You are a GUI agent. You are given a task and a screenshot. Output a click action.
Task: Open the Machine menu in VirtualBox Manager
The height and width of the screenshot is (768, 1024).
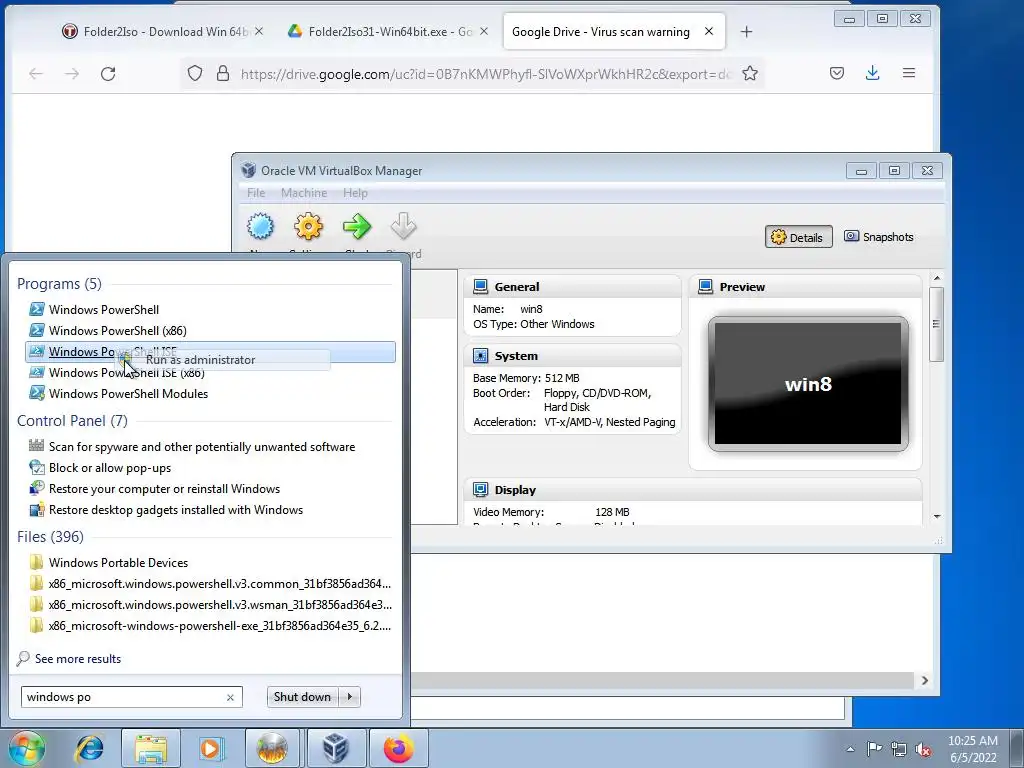(x=304, y=193)
